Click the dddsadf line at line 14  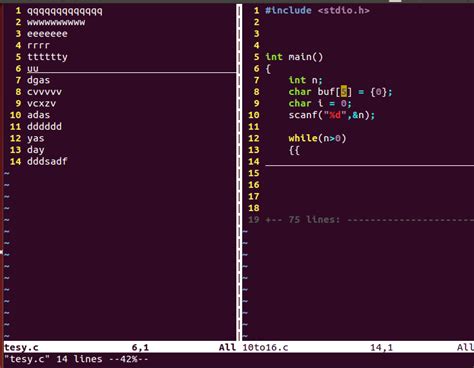(x=47, y=161)
